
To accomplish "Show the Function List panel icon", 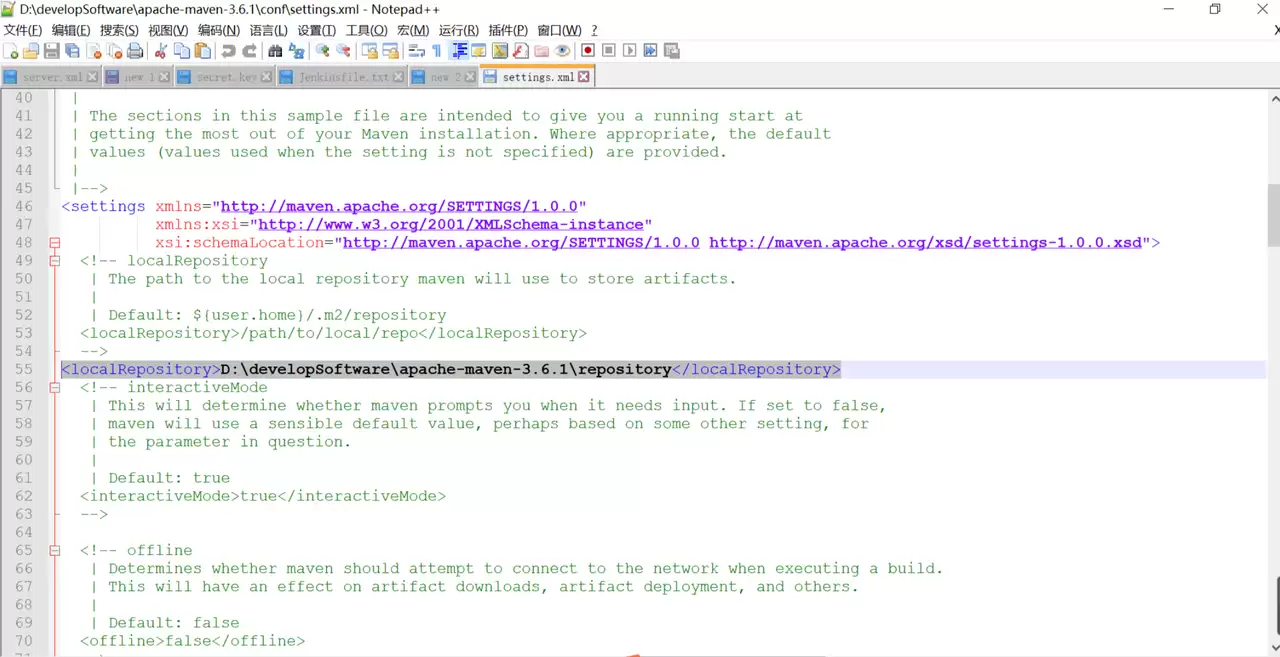I will click(x=520, y=51).
